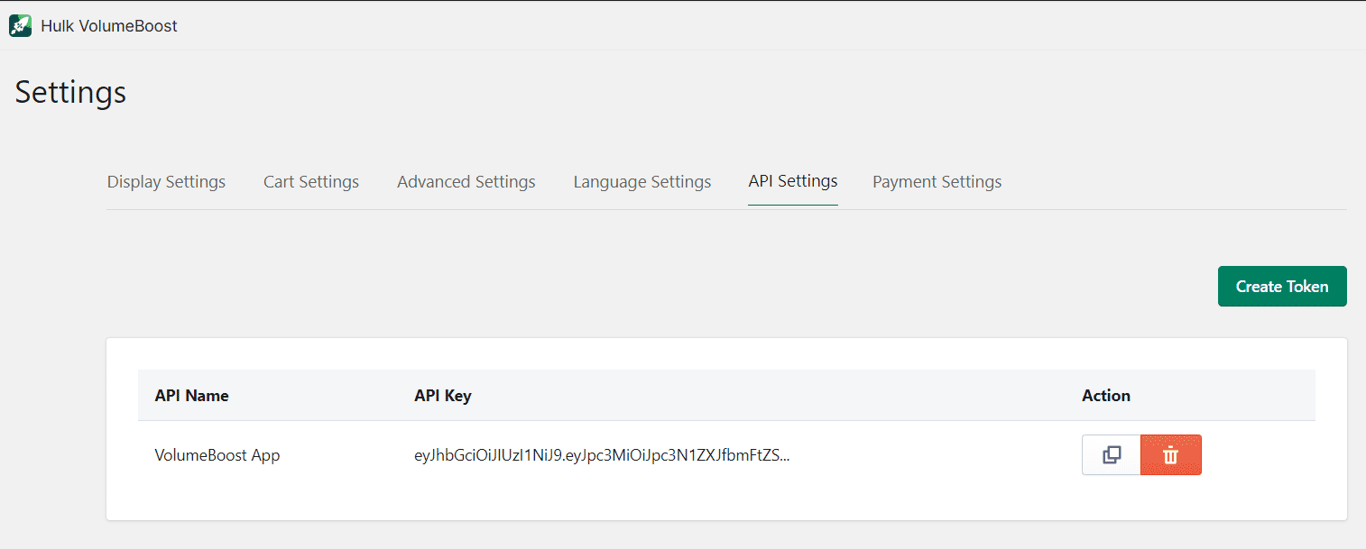
Task: Click the Hulk VolumeBoost title text
Action: [x=109, y=26]
